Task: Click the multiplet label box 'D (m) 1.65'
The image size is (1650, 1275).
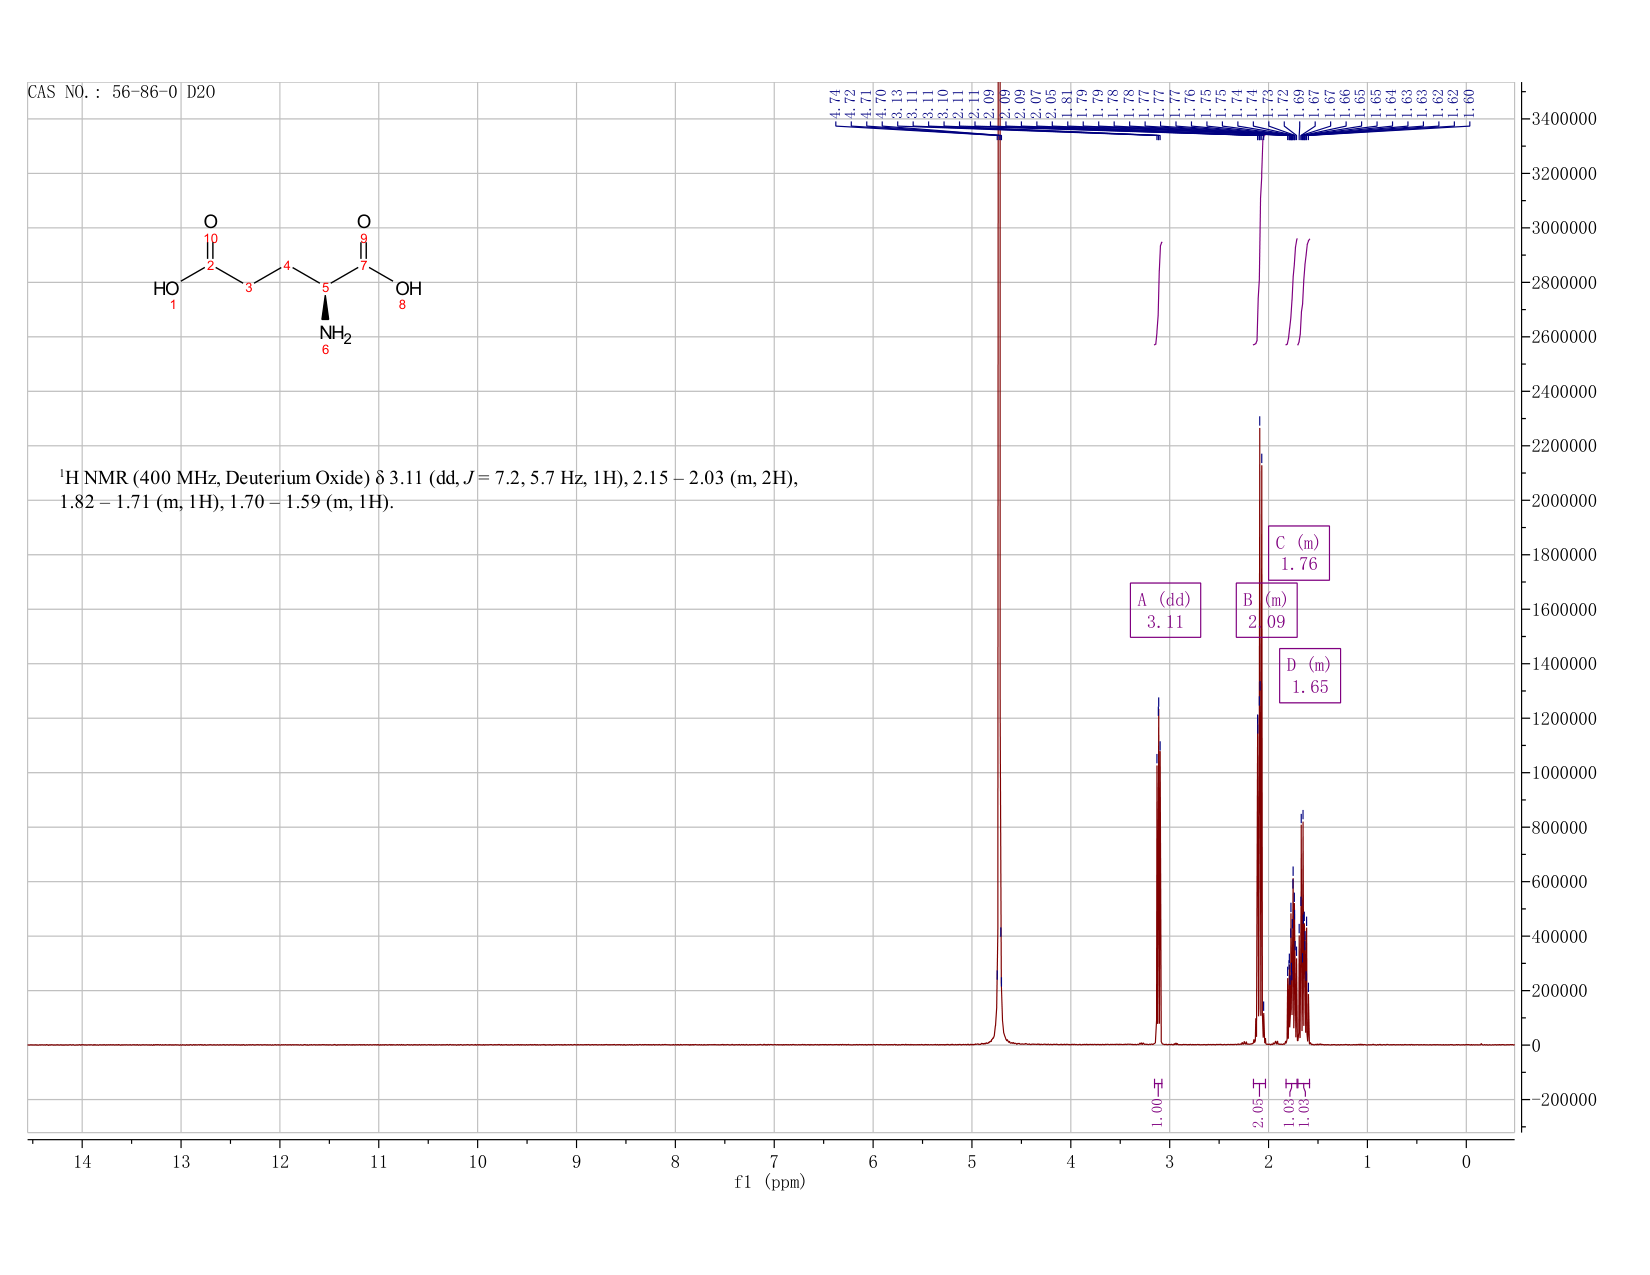Action: tap(1310, 676)
